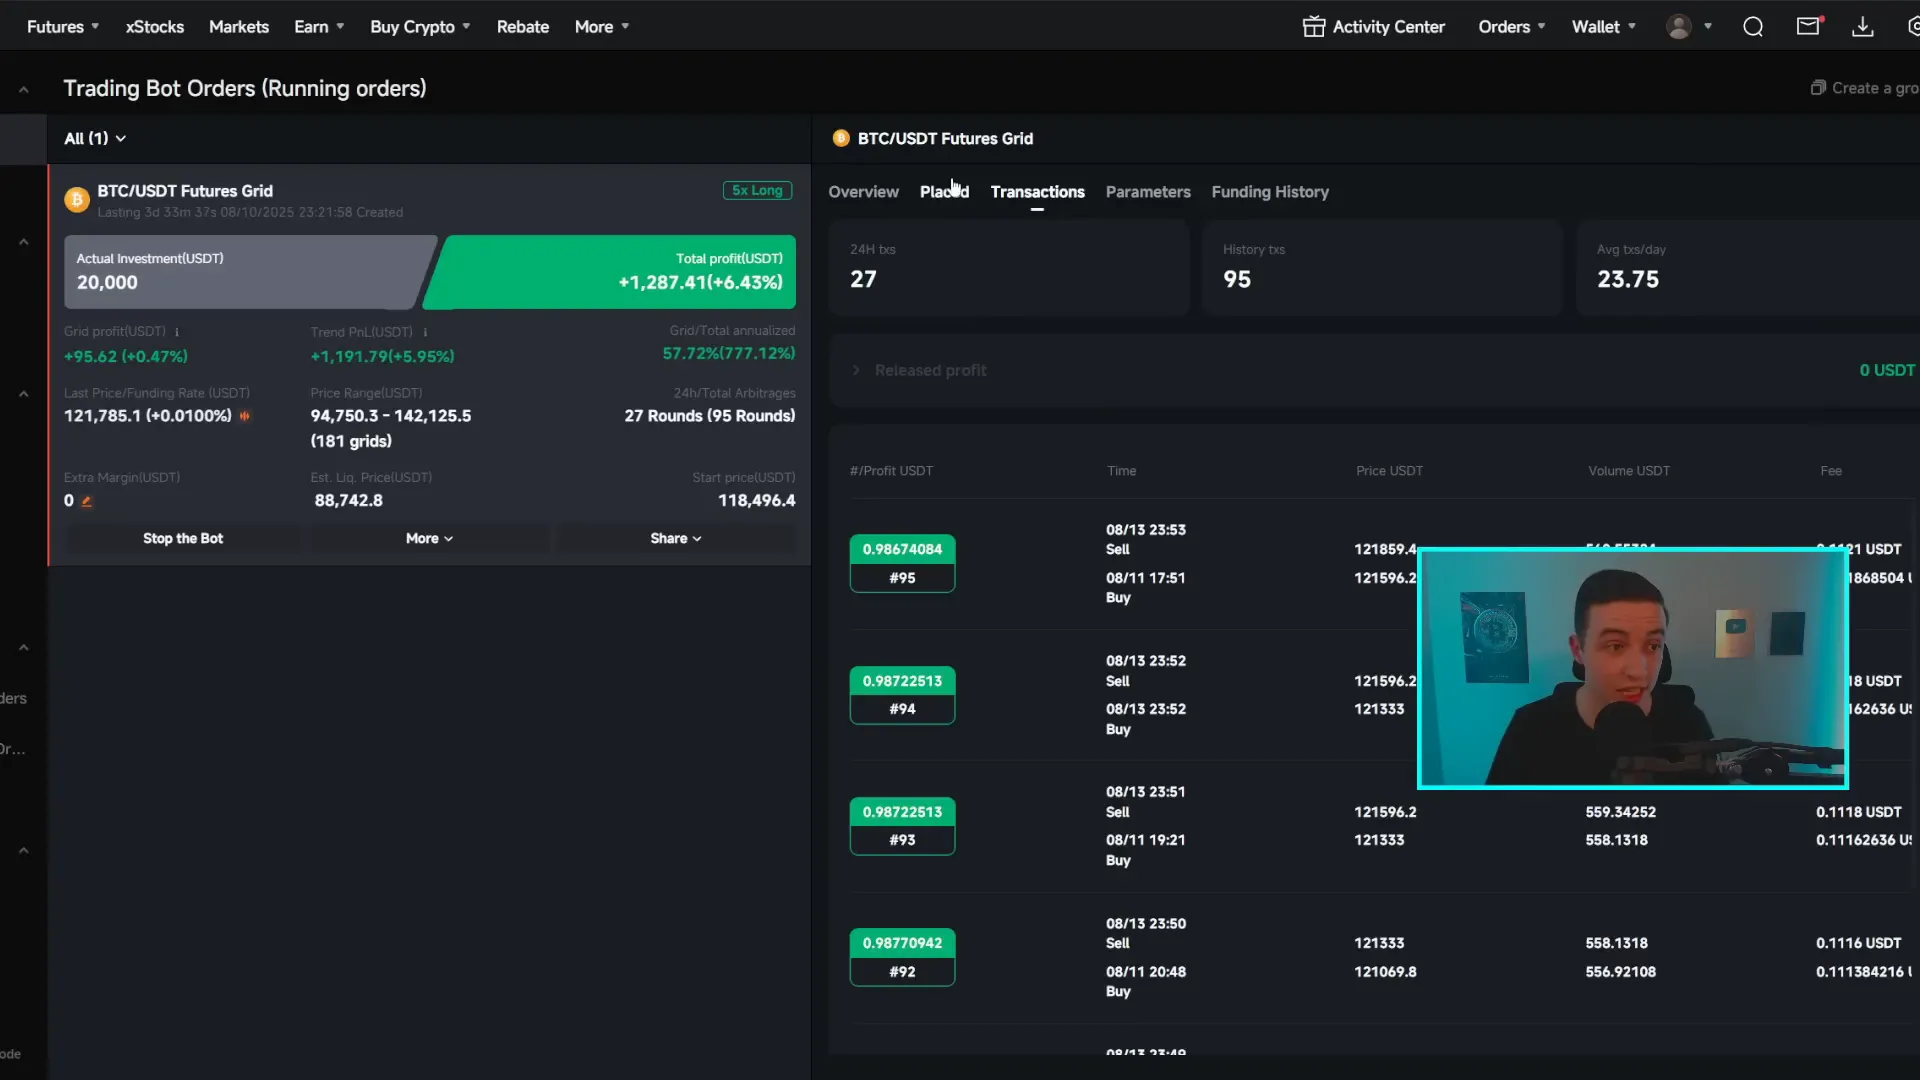Click the #94 transaction profit badge
The height and width of the screenshot is (1080, 1920).
point(902,695)
